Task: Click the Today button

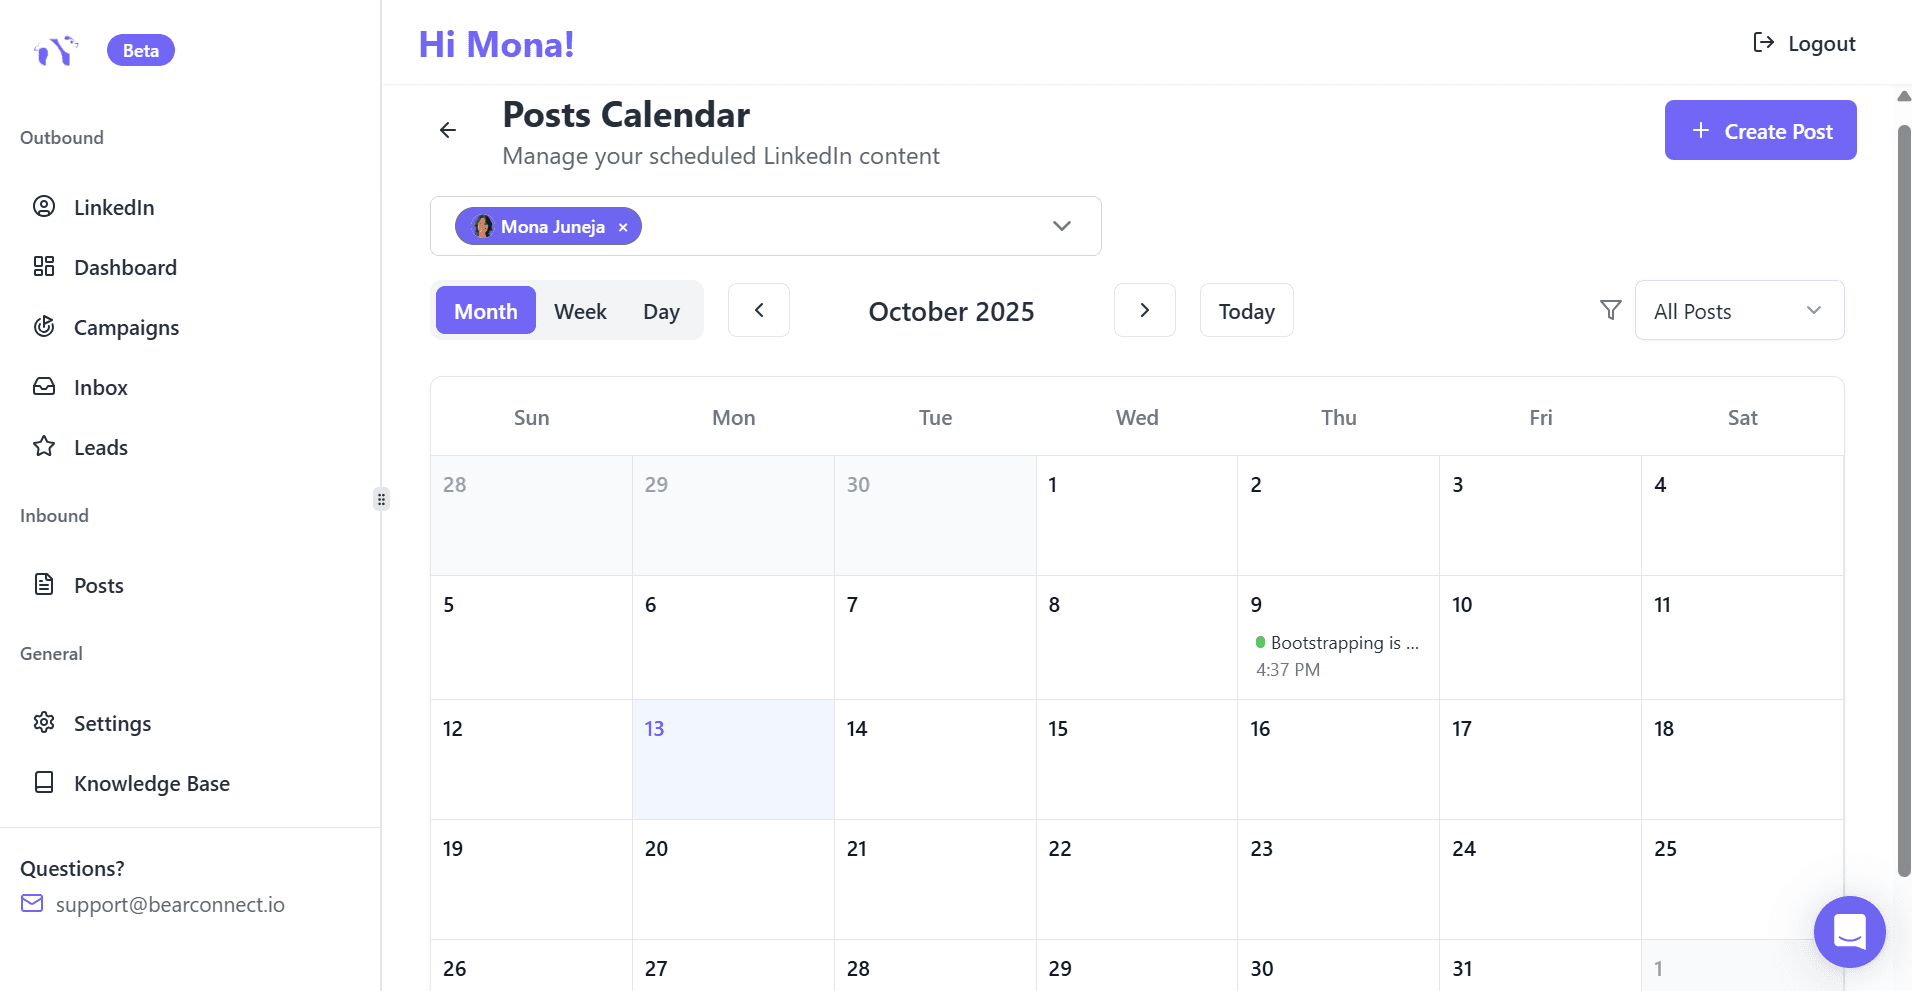Action: [x=1246, y=310]
